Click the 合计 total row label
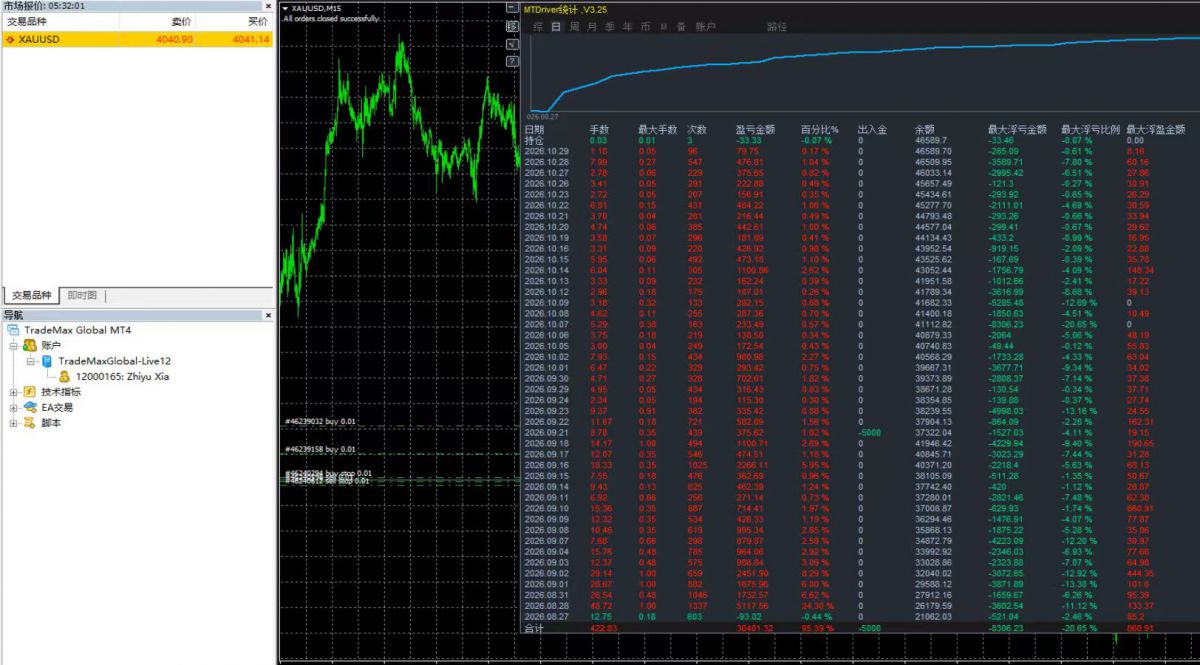Image resolution: width=1200 pixels, height=665 pixels. tap(534, 629)
